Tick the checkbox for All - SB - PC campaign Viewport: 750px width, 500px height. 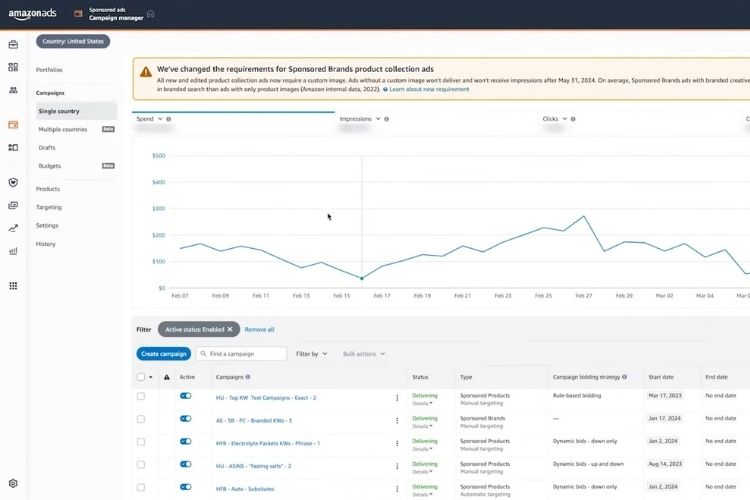[x=141, y=419]
